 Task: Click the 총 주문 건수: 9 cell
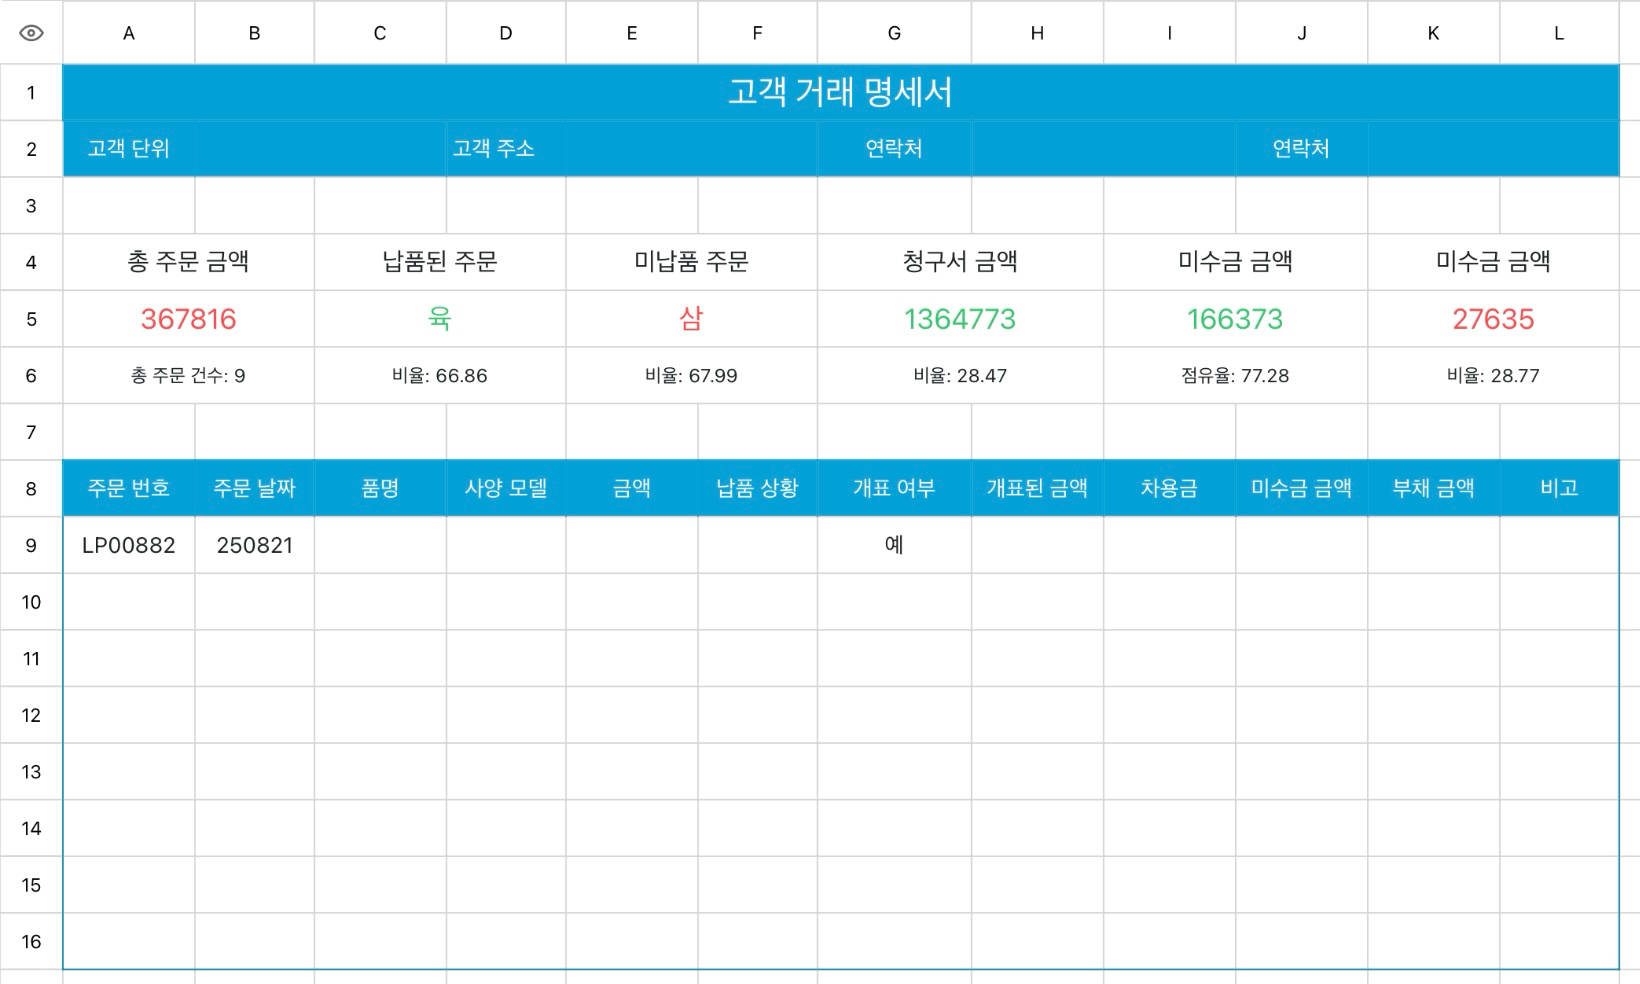tap(189, 376)
